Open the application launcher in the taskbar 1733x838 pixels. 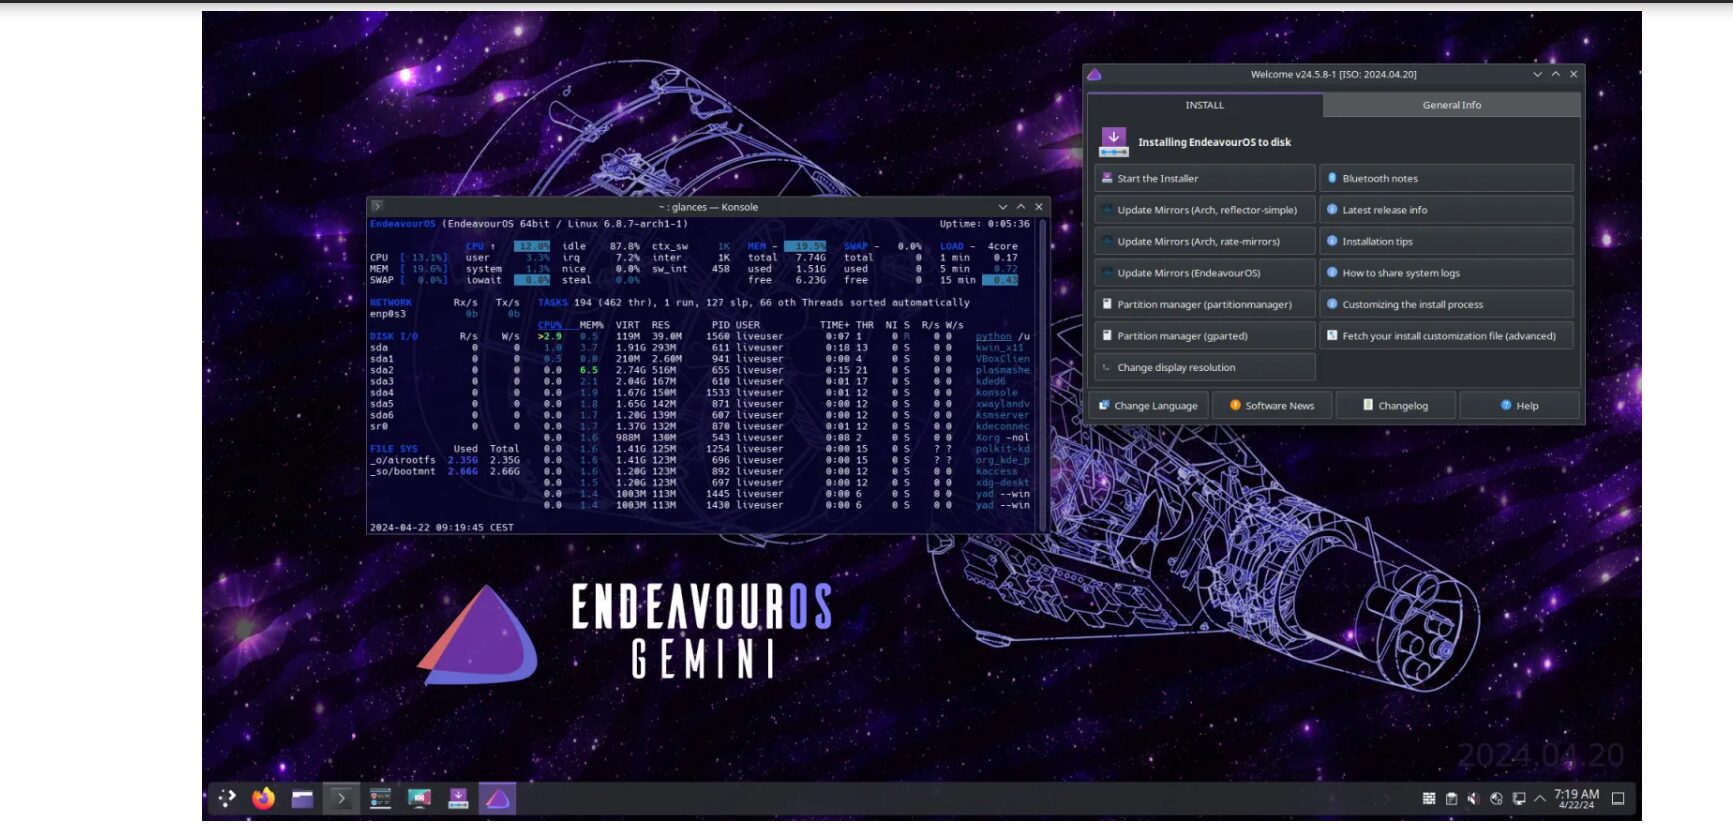coord(227,798)
